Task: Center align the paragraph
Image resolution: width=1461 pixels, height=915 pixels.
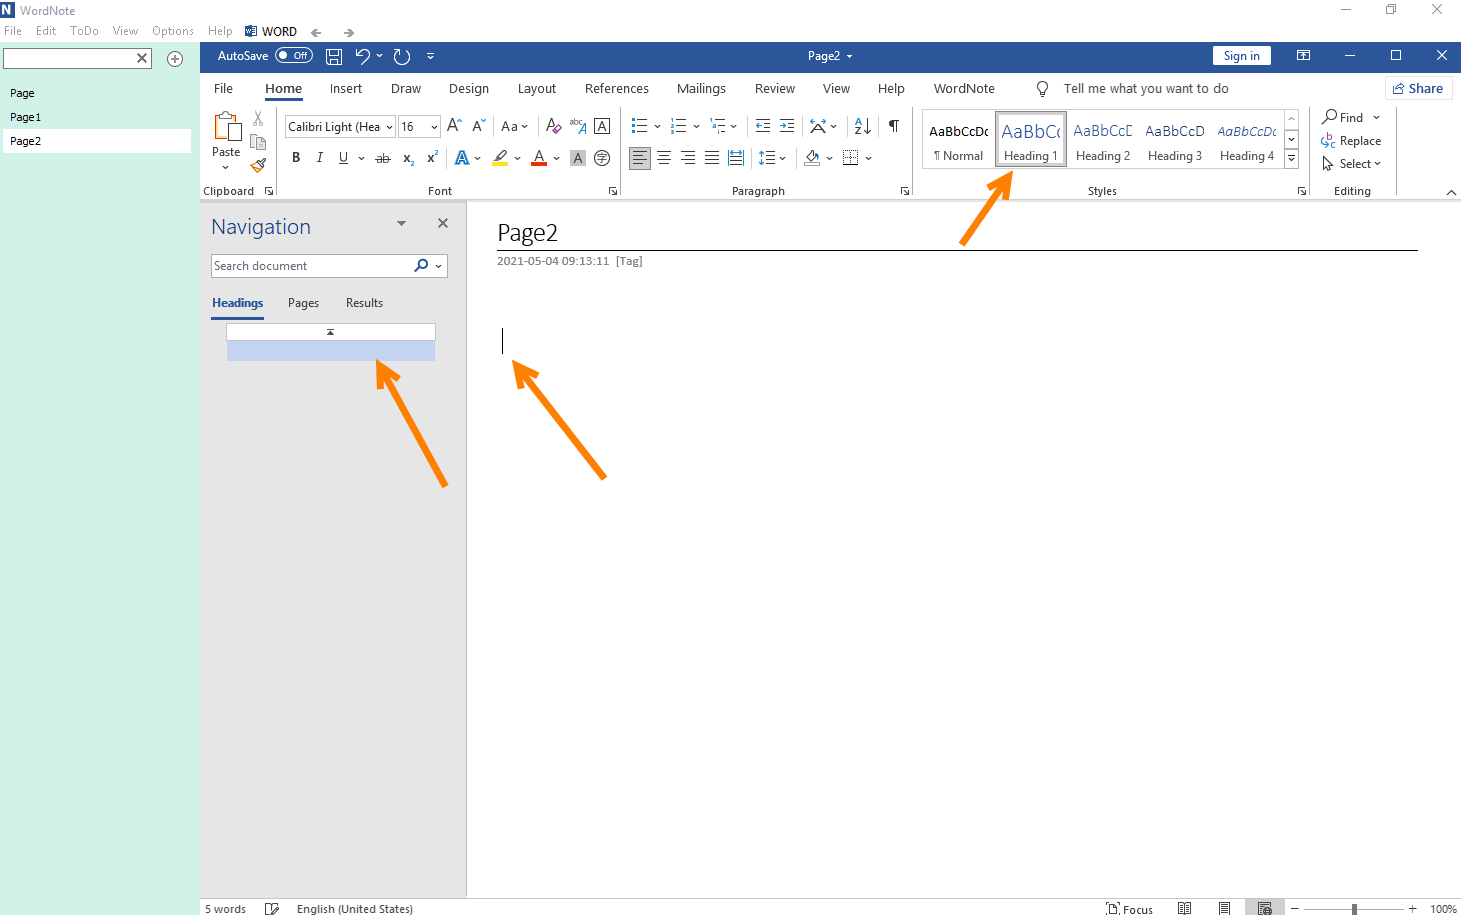Action: coord(664,158)
